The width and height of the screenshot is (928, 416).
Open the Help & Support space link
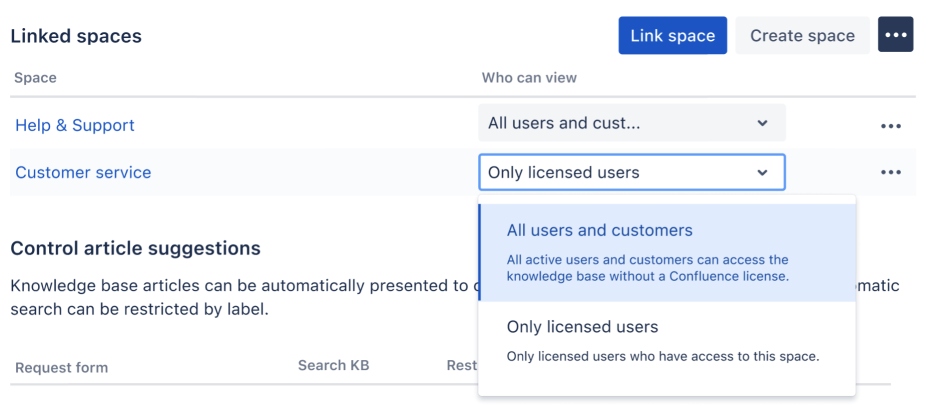(x=75, y=125)
